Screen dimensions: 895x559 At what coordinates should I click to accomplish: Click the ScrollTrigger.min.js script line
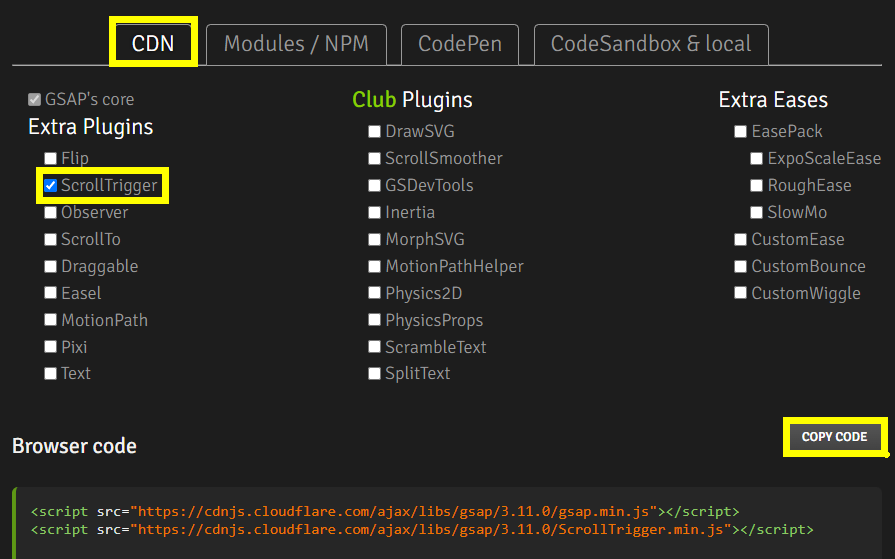coord(422,529)
